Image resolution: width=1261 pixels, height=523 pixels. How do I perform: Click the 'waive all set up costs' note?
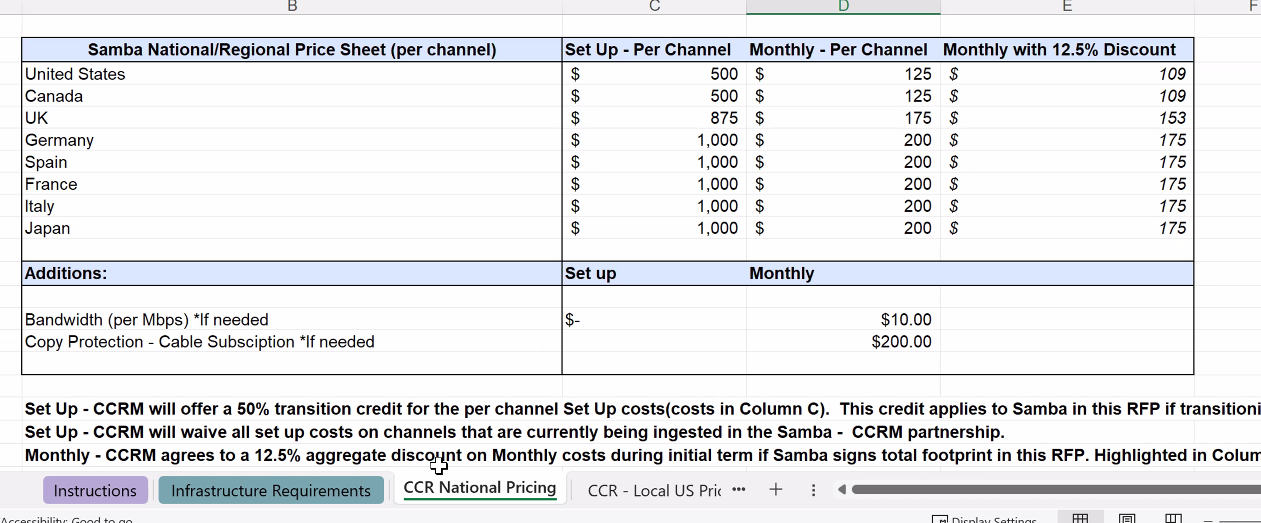[514, 432]
